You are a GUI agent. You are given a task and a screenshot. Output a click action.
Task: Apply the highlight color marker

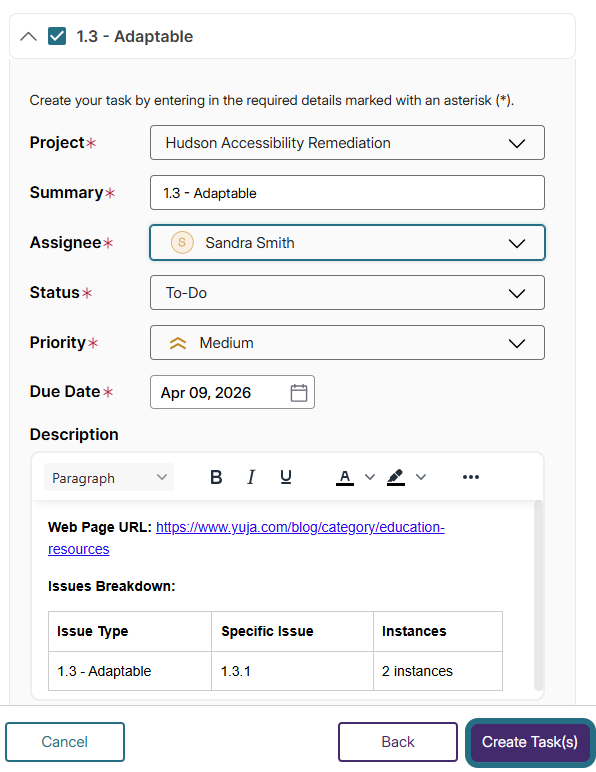[396, 477]
